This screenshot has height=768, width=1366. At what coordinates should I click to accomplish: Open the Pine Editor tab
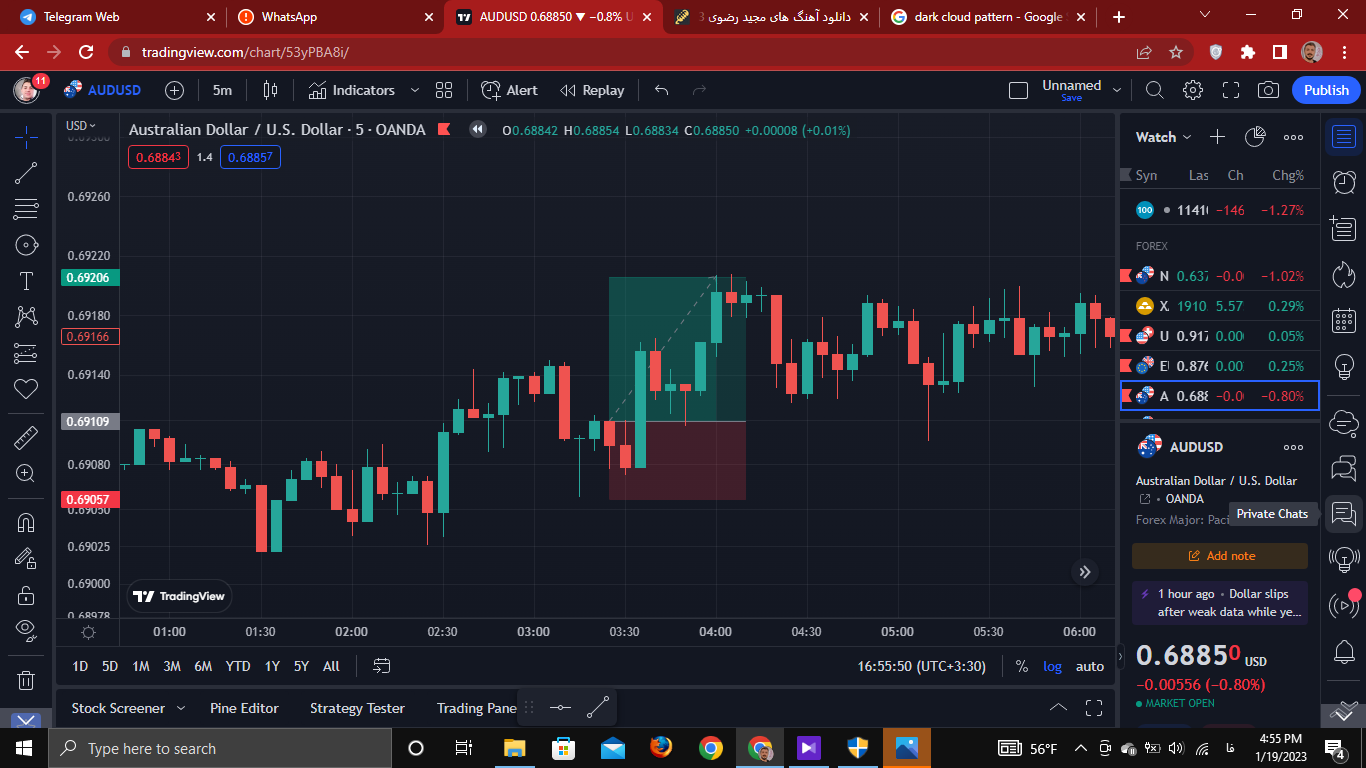point(244,708)
